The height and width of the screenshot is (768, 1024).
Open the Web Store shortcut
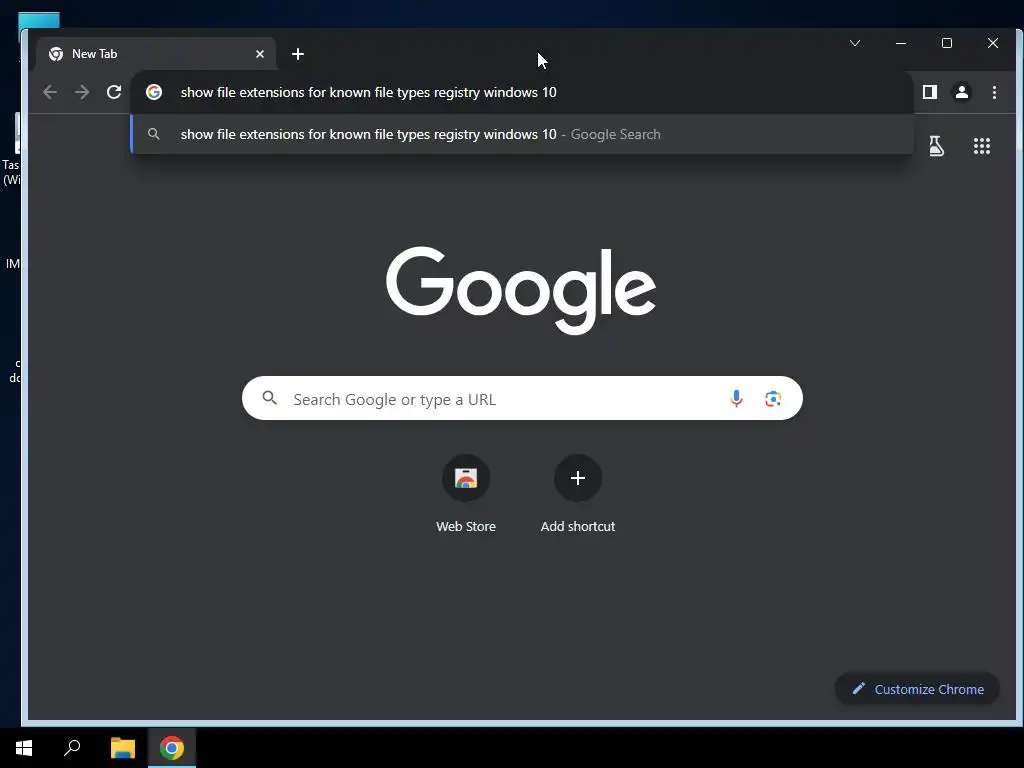coord(466,494)
